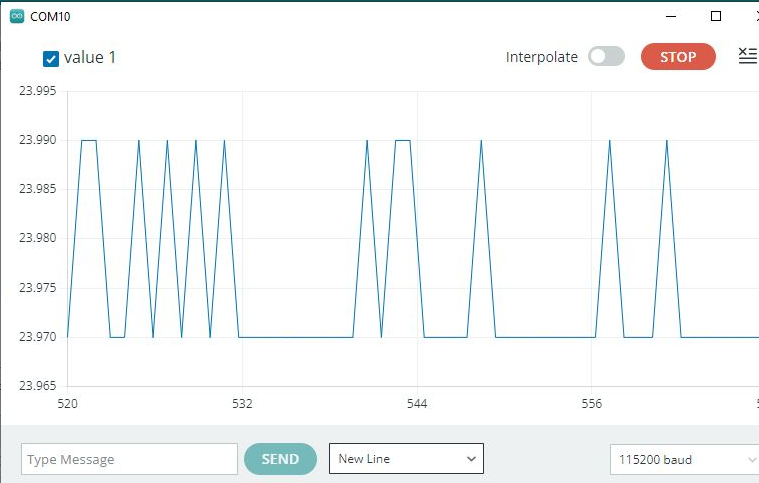Click the COM10 window title
Viewport: 759px width, 483px height.
pos(50,16)
